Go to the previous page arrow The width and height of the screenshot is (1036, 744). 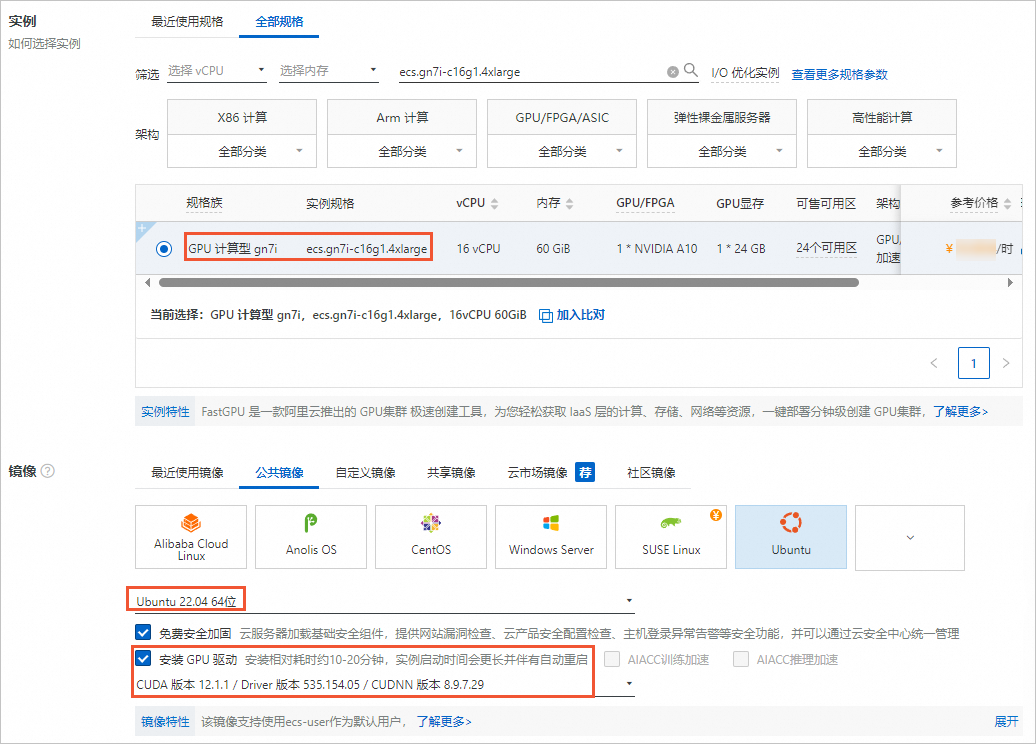click(934, 363)
